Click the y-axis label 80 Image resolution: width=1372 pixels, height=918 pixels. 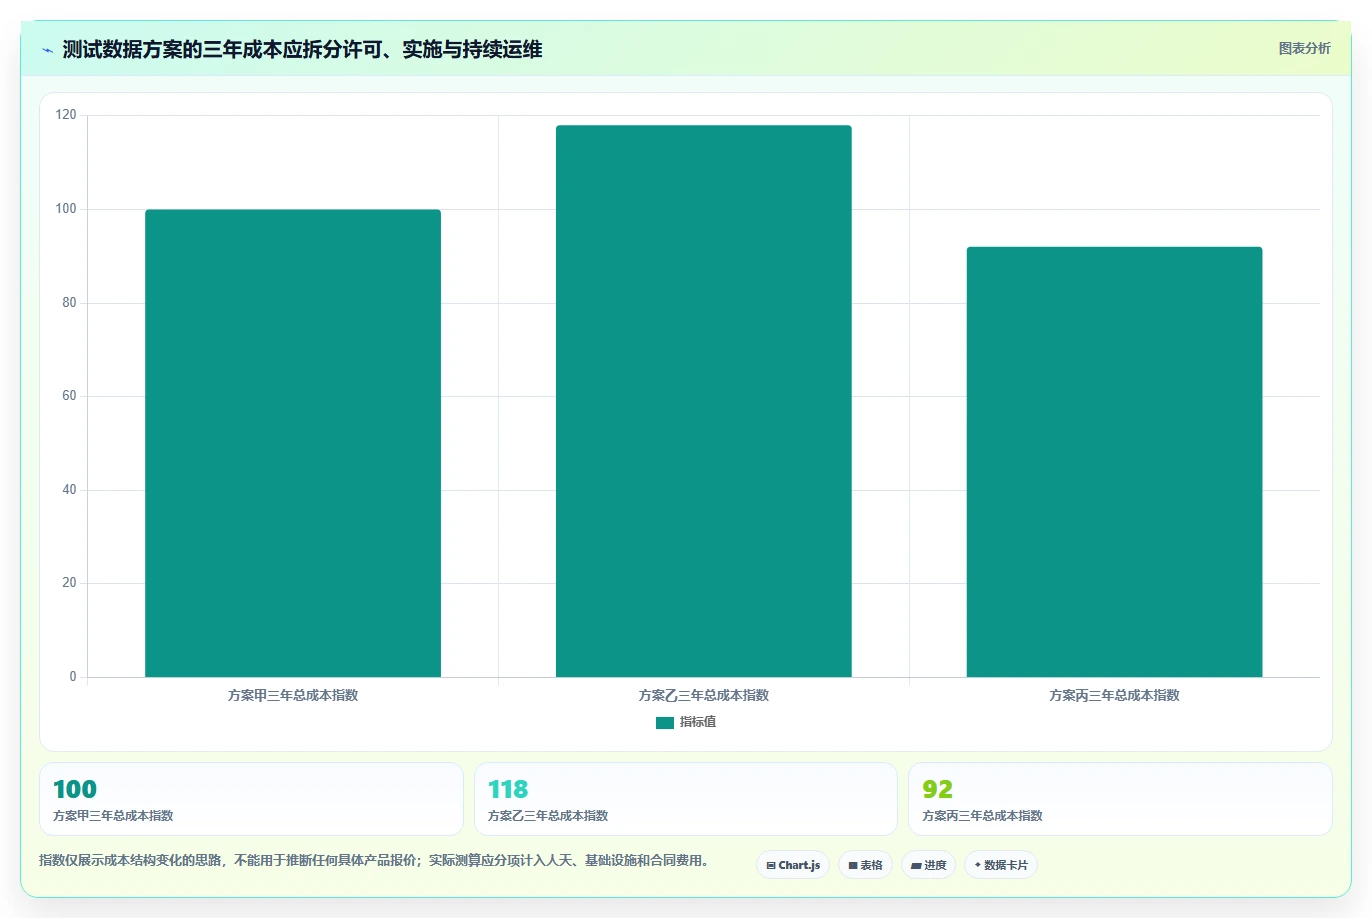click(69, 303)
